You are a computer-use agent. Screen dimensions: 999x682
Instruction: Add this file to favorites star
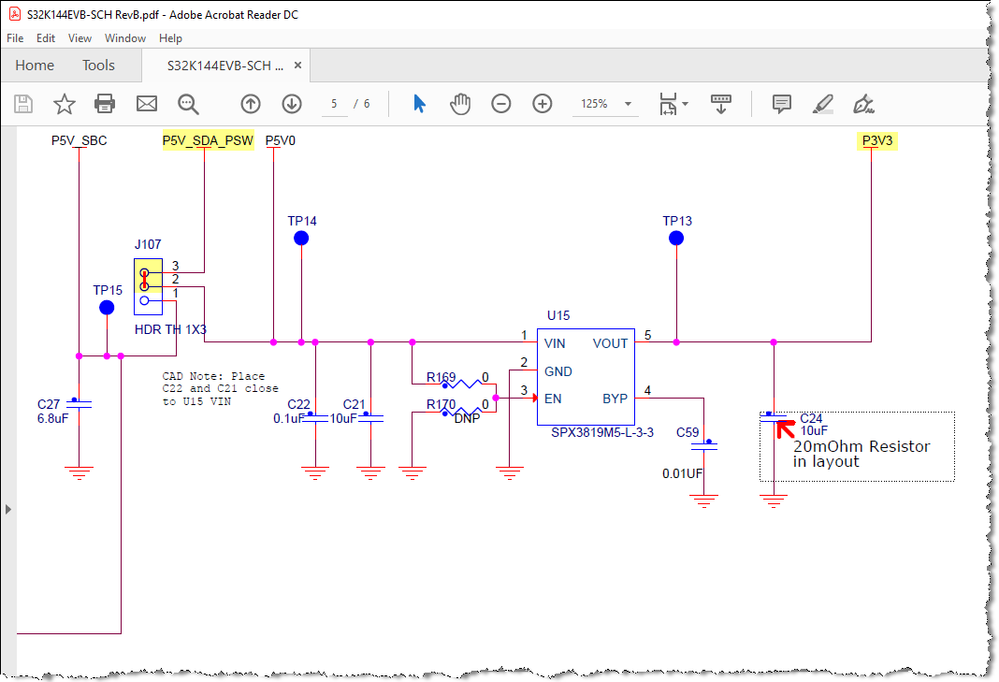coord(63,103)
